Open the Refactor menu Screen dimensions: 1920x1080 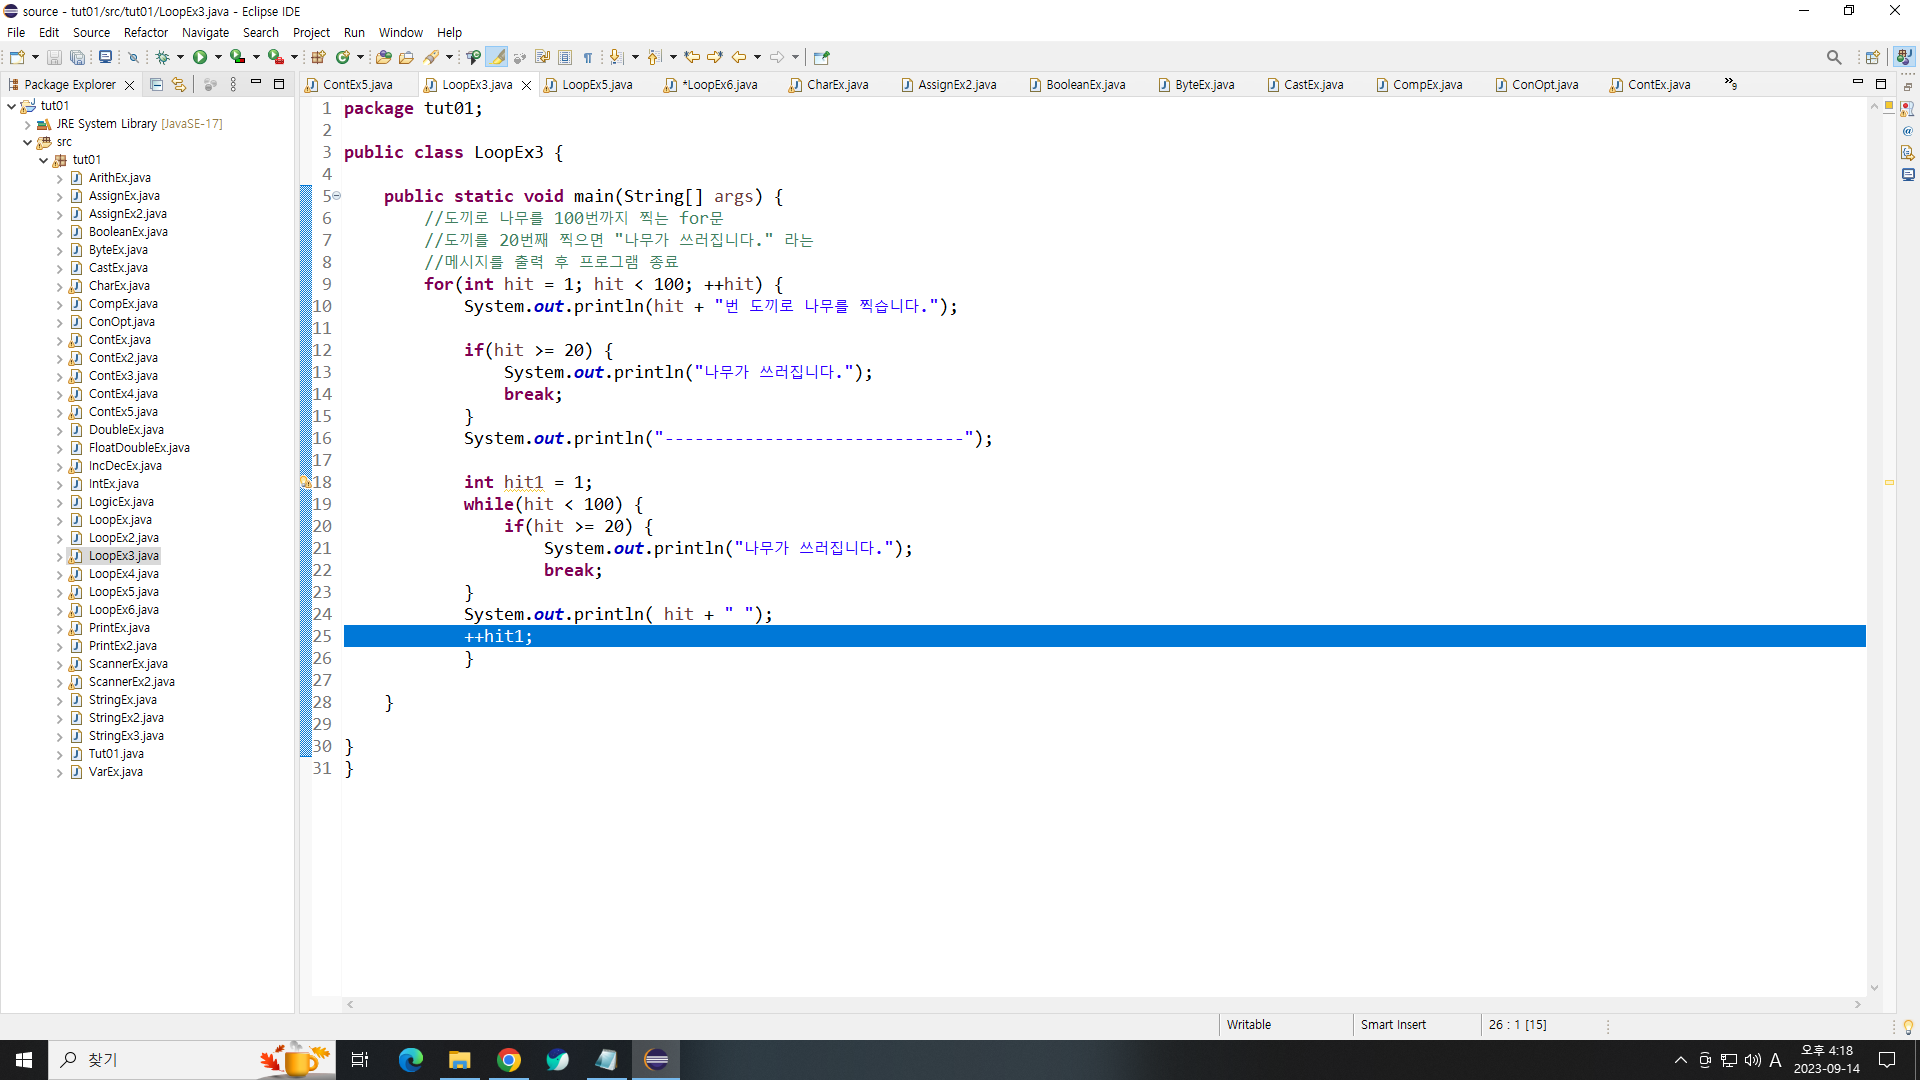pos(145,32)
